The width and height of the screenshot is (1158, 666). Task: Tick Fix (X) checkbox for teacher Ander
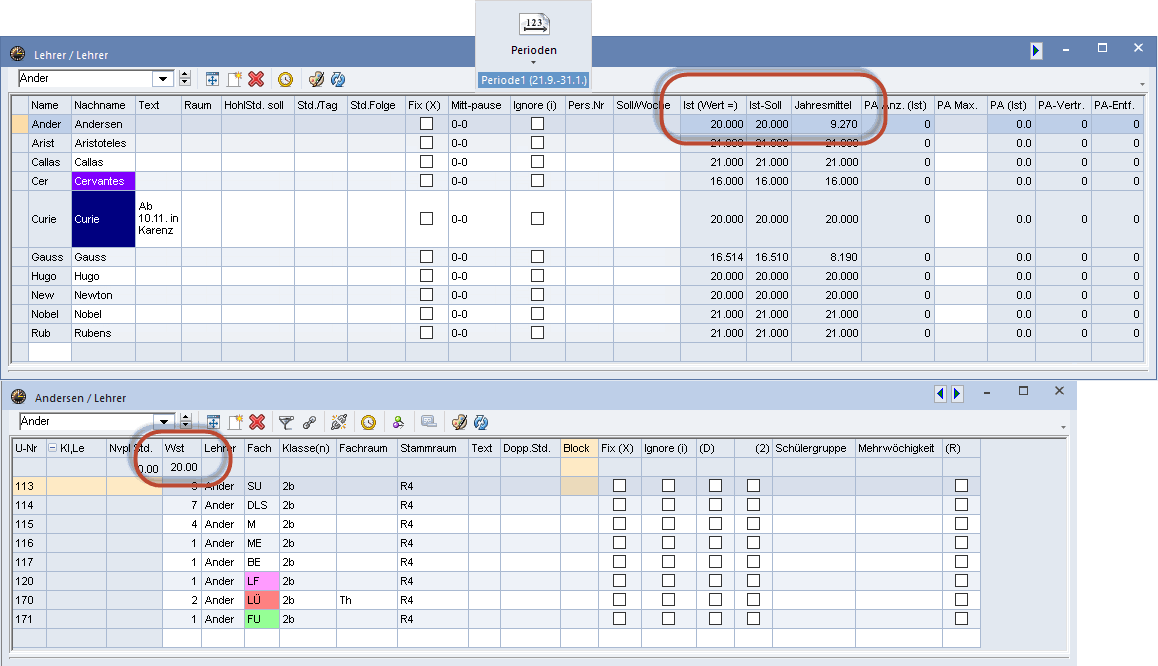pos(426,124)
